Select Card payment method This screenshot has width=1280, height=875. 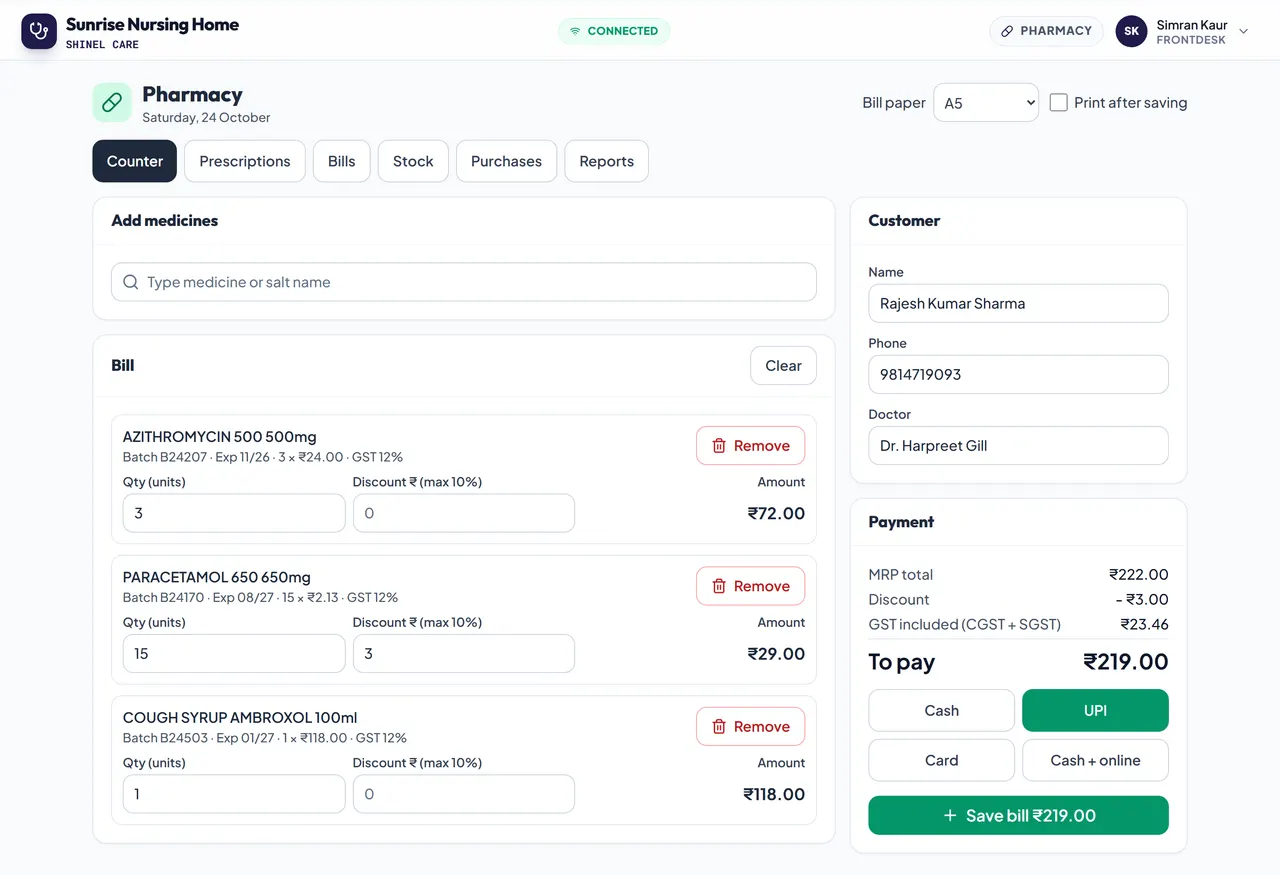[942, 760]
